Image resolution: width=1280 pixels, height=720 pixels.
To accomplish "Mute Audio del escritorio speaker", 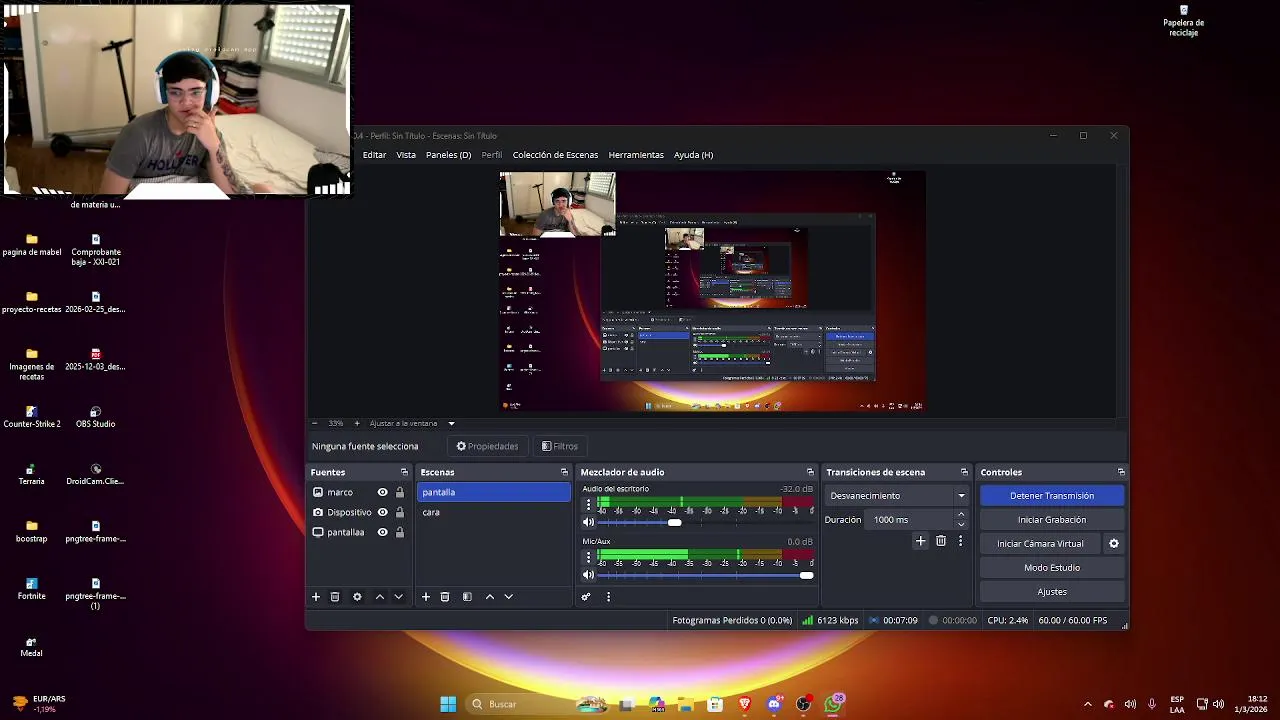I will (588, 522).
